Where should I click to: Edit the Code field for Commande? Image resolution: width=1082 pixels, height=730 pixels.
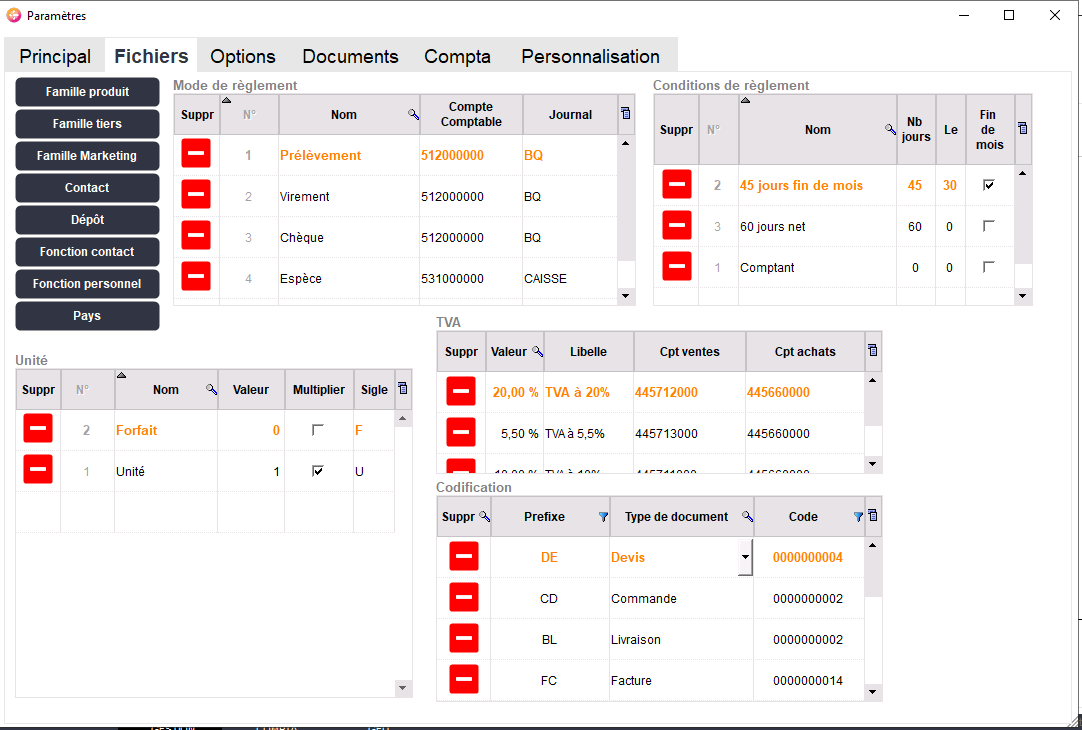point(808,599)
